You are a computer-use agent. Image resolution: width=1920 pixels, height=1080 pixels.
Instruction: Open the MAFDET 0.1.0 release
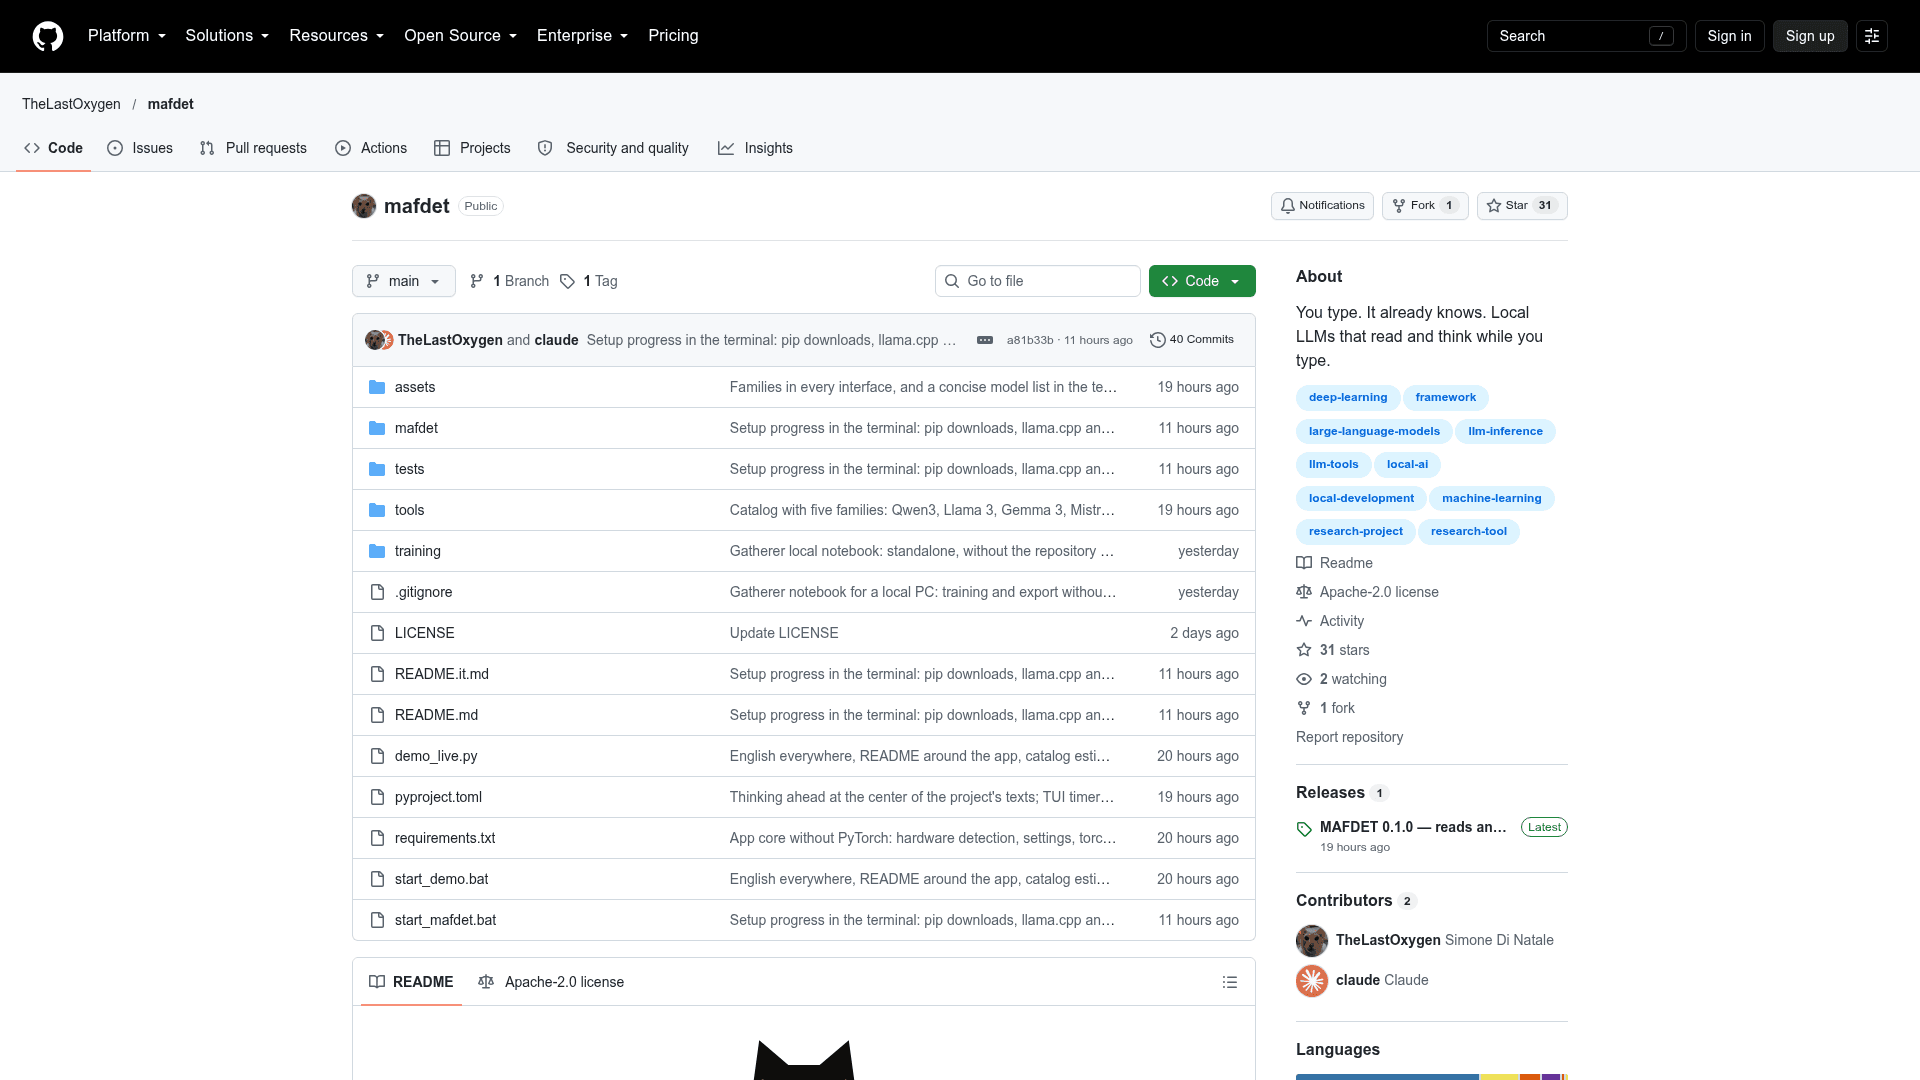[1412, 827]
